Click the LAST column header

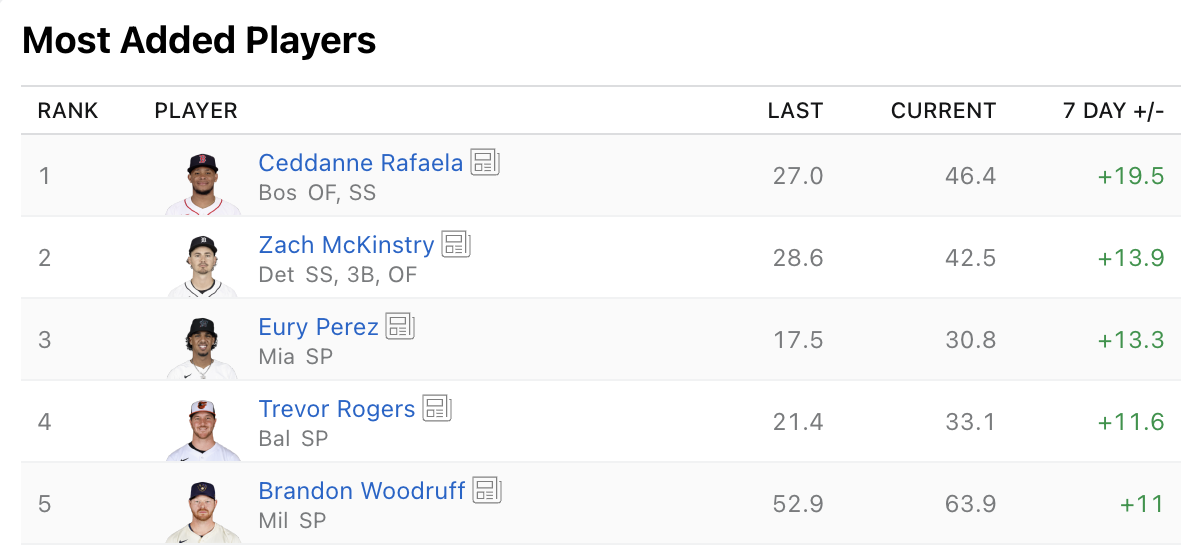pos(795,111)
